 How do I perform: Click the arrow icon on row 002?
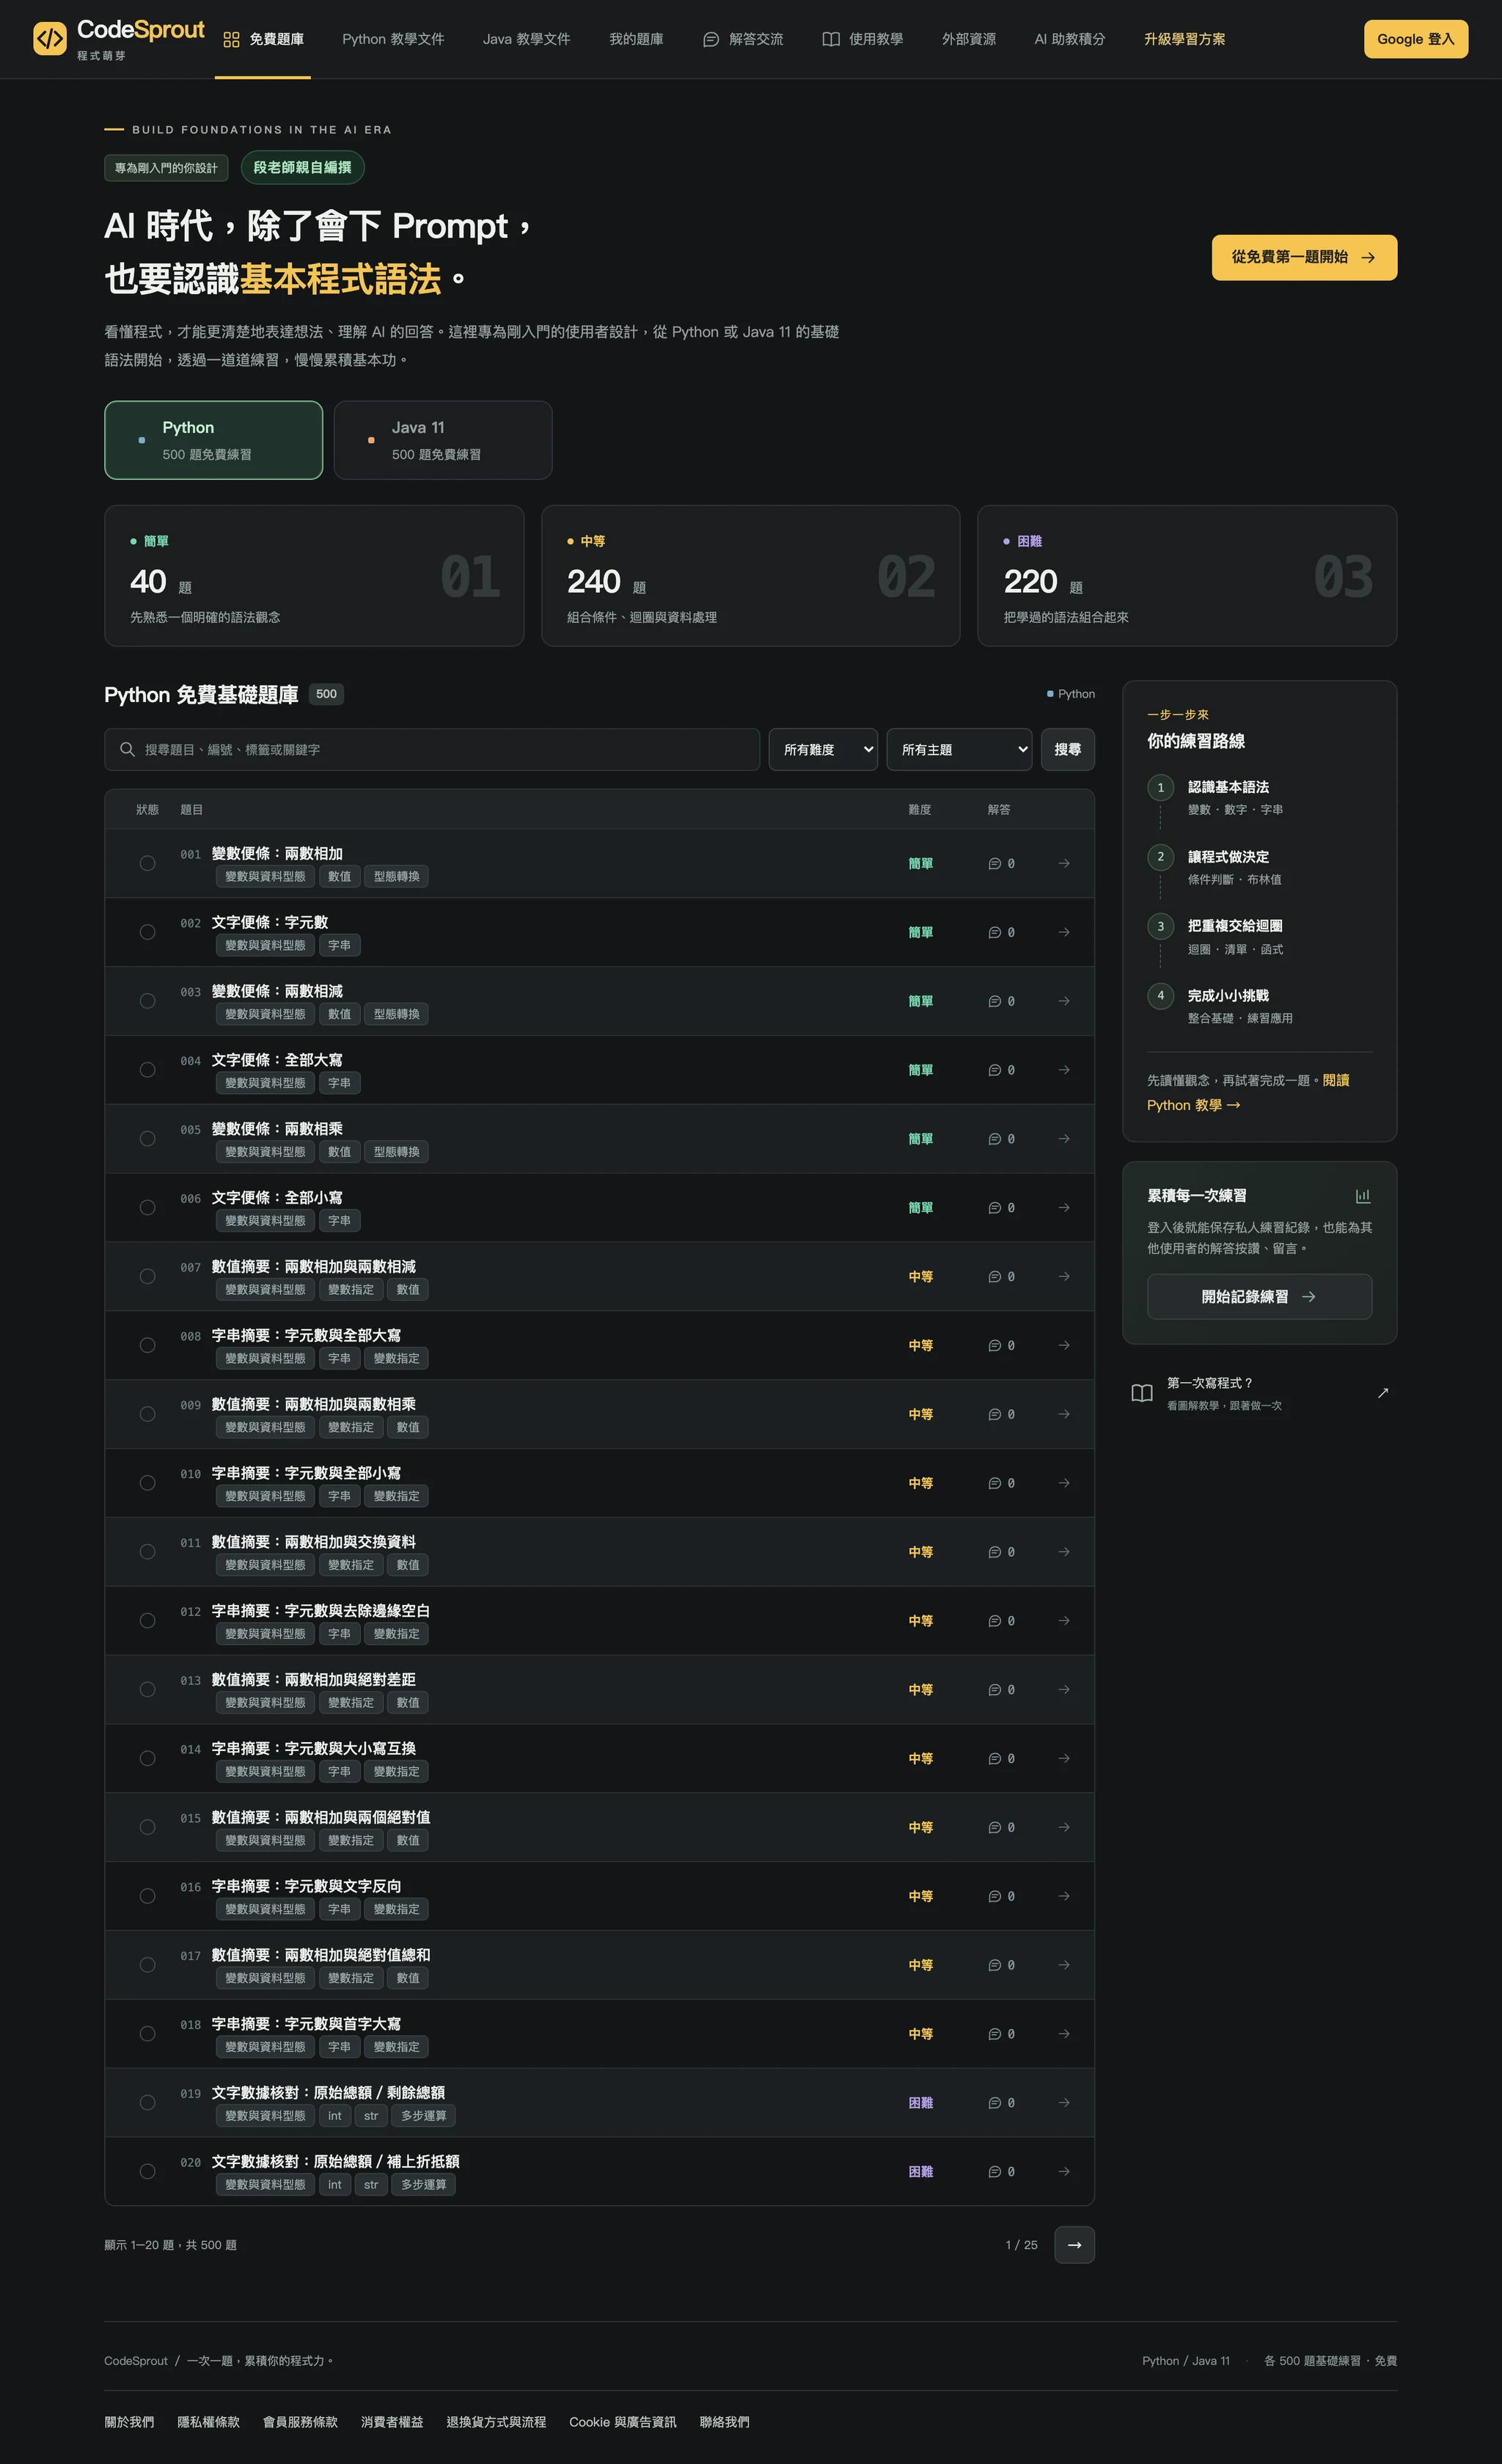click(1064, 932)
